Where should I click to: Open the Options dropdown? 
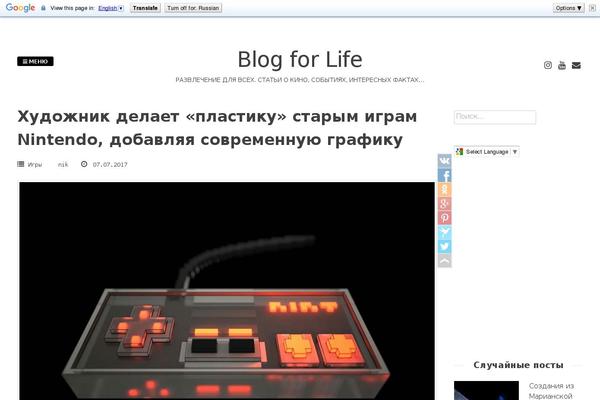(568, 8)
